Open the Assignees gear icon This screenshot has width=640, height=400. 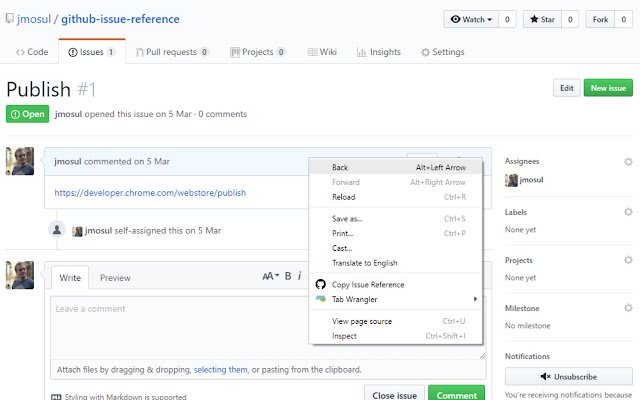pos(628,162)
